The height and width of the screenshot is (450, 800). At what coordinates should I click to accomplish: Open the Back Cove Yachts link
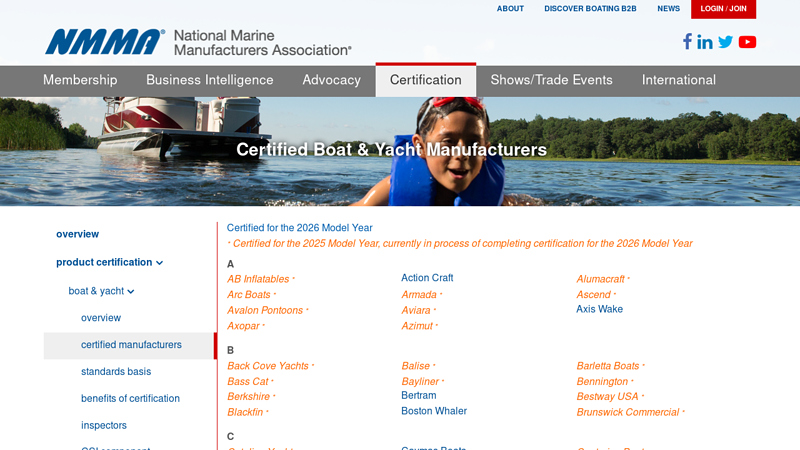click(x=268, y=366)
